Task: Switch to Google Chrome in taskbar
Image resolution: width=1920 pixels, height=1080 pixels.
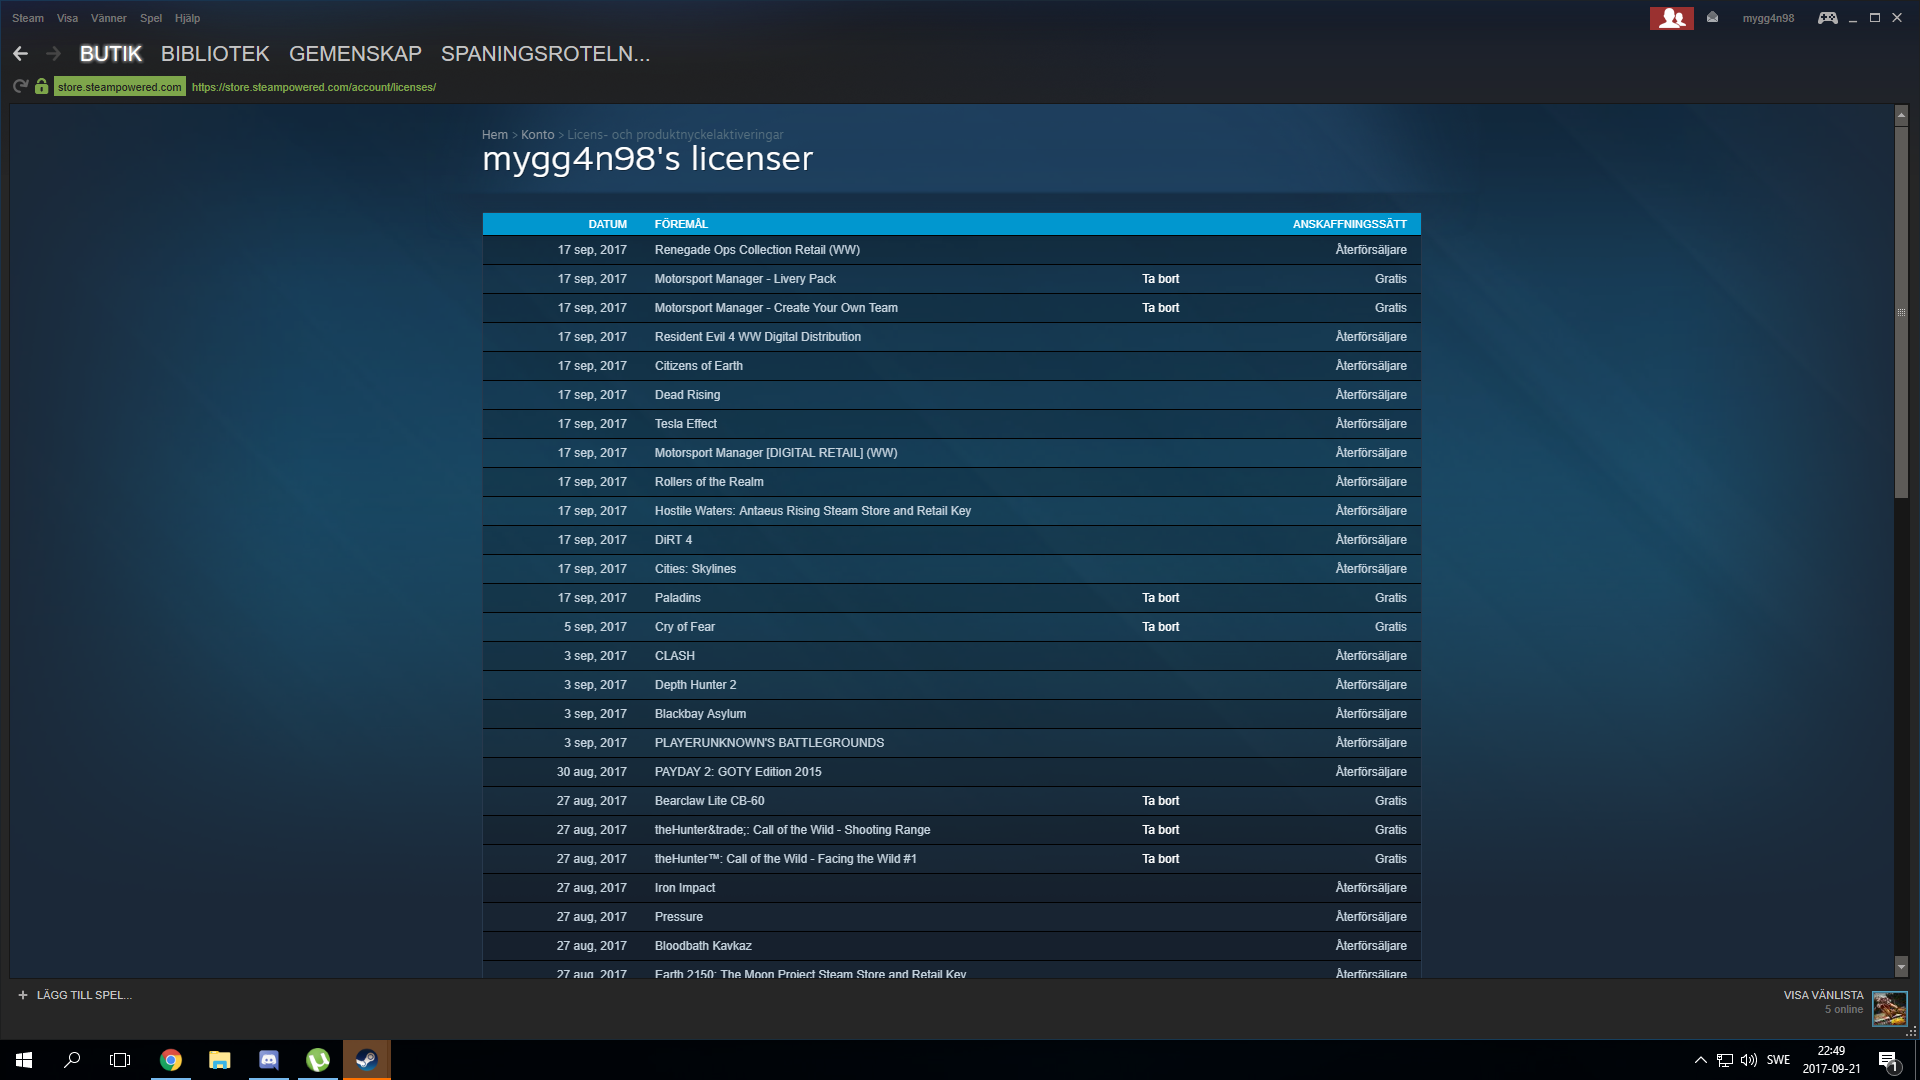Action: [171, 1060]
